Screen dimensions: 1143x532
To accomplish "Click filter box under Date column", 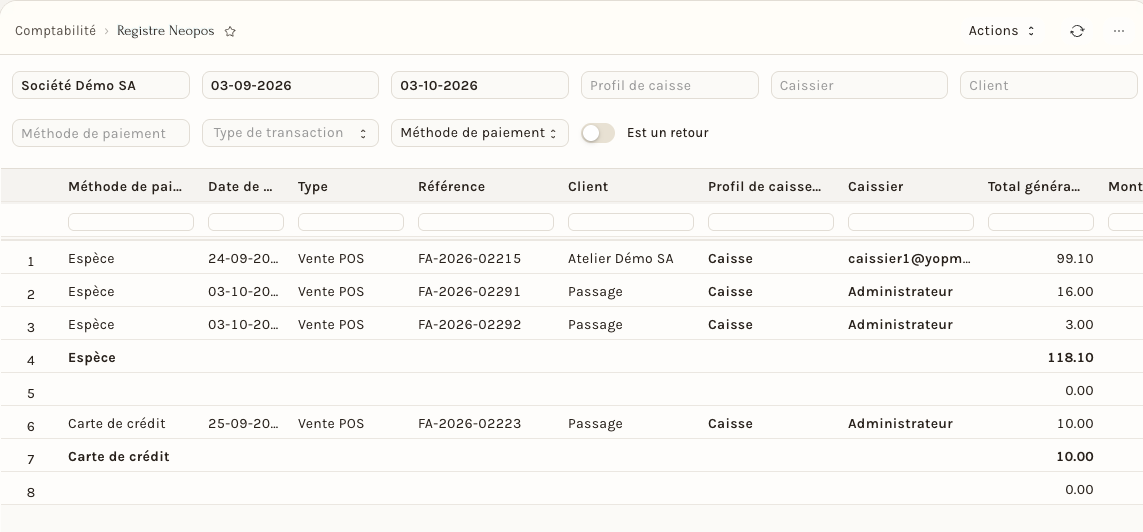I will click(246, 222).
